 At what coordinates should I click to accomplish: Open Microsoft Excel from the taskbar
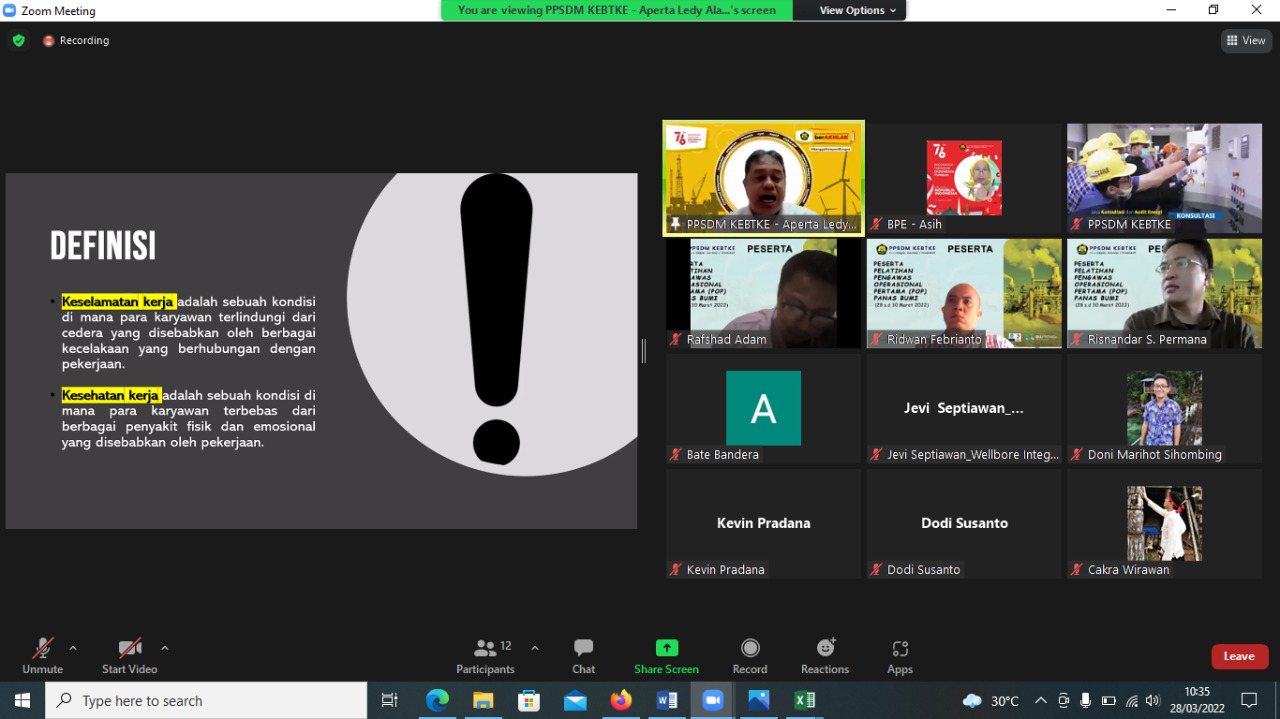(804, 700)
